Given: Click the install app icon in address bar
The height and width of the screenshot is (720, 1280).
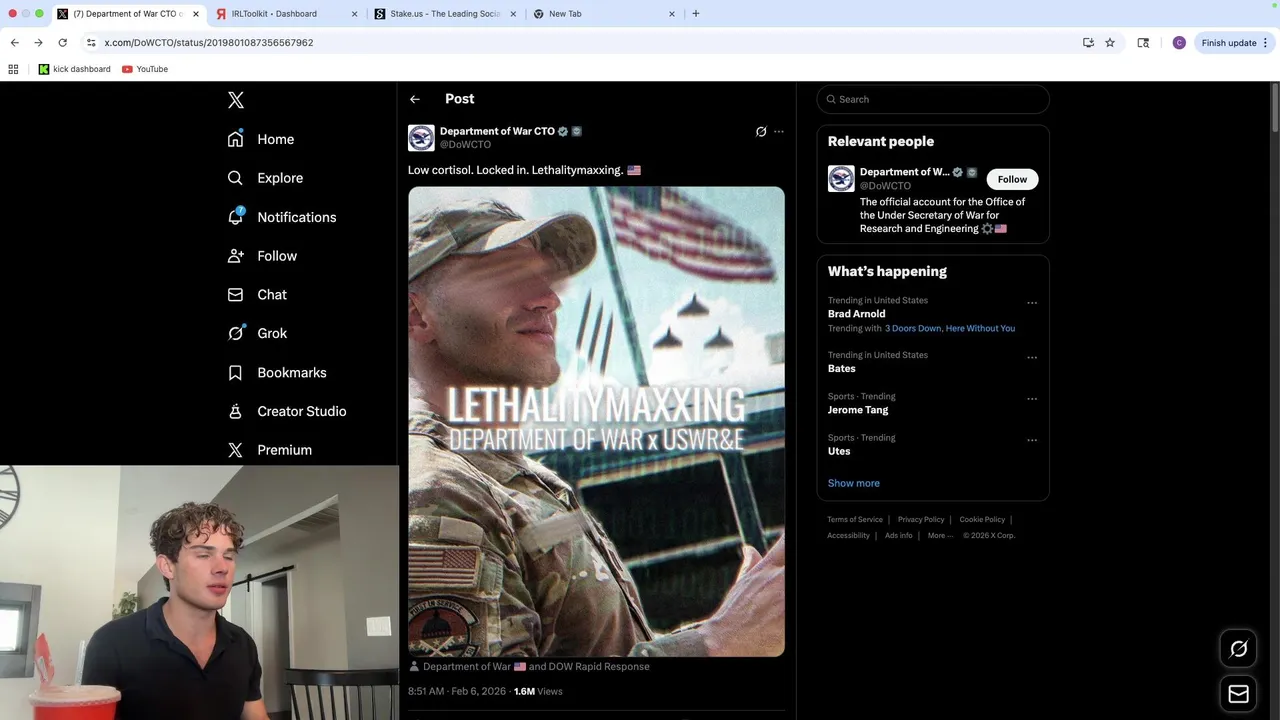Looking at the screenshot, I should [x=1088, y=43].
